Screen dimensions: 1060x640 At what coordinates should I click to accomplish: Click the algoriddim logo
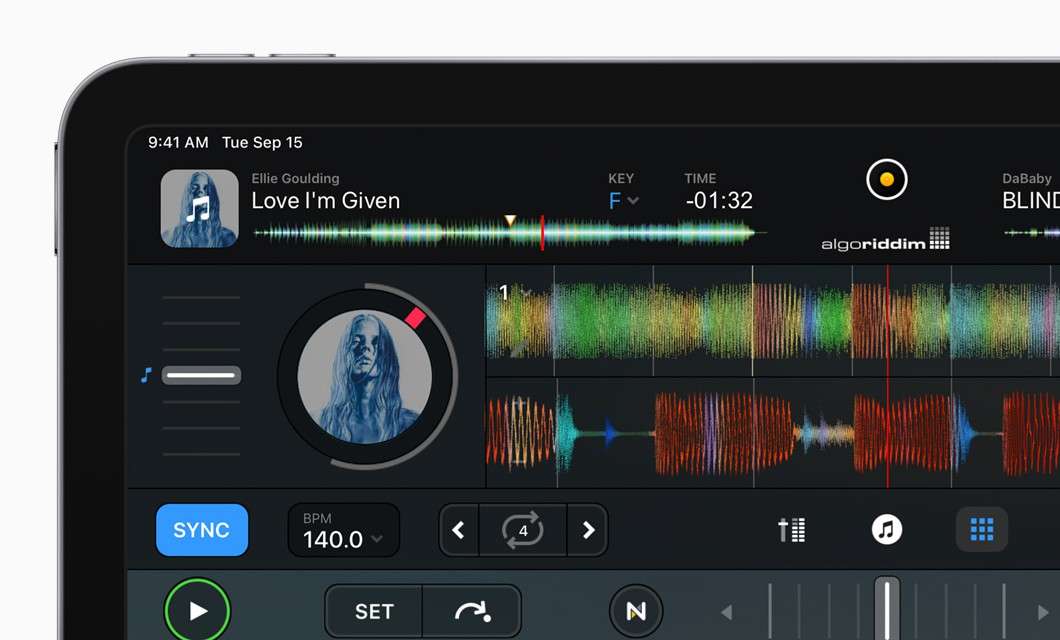pyautogui.click(x=884, y=241)
